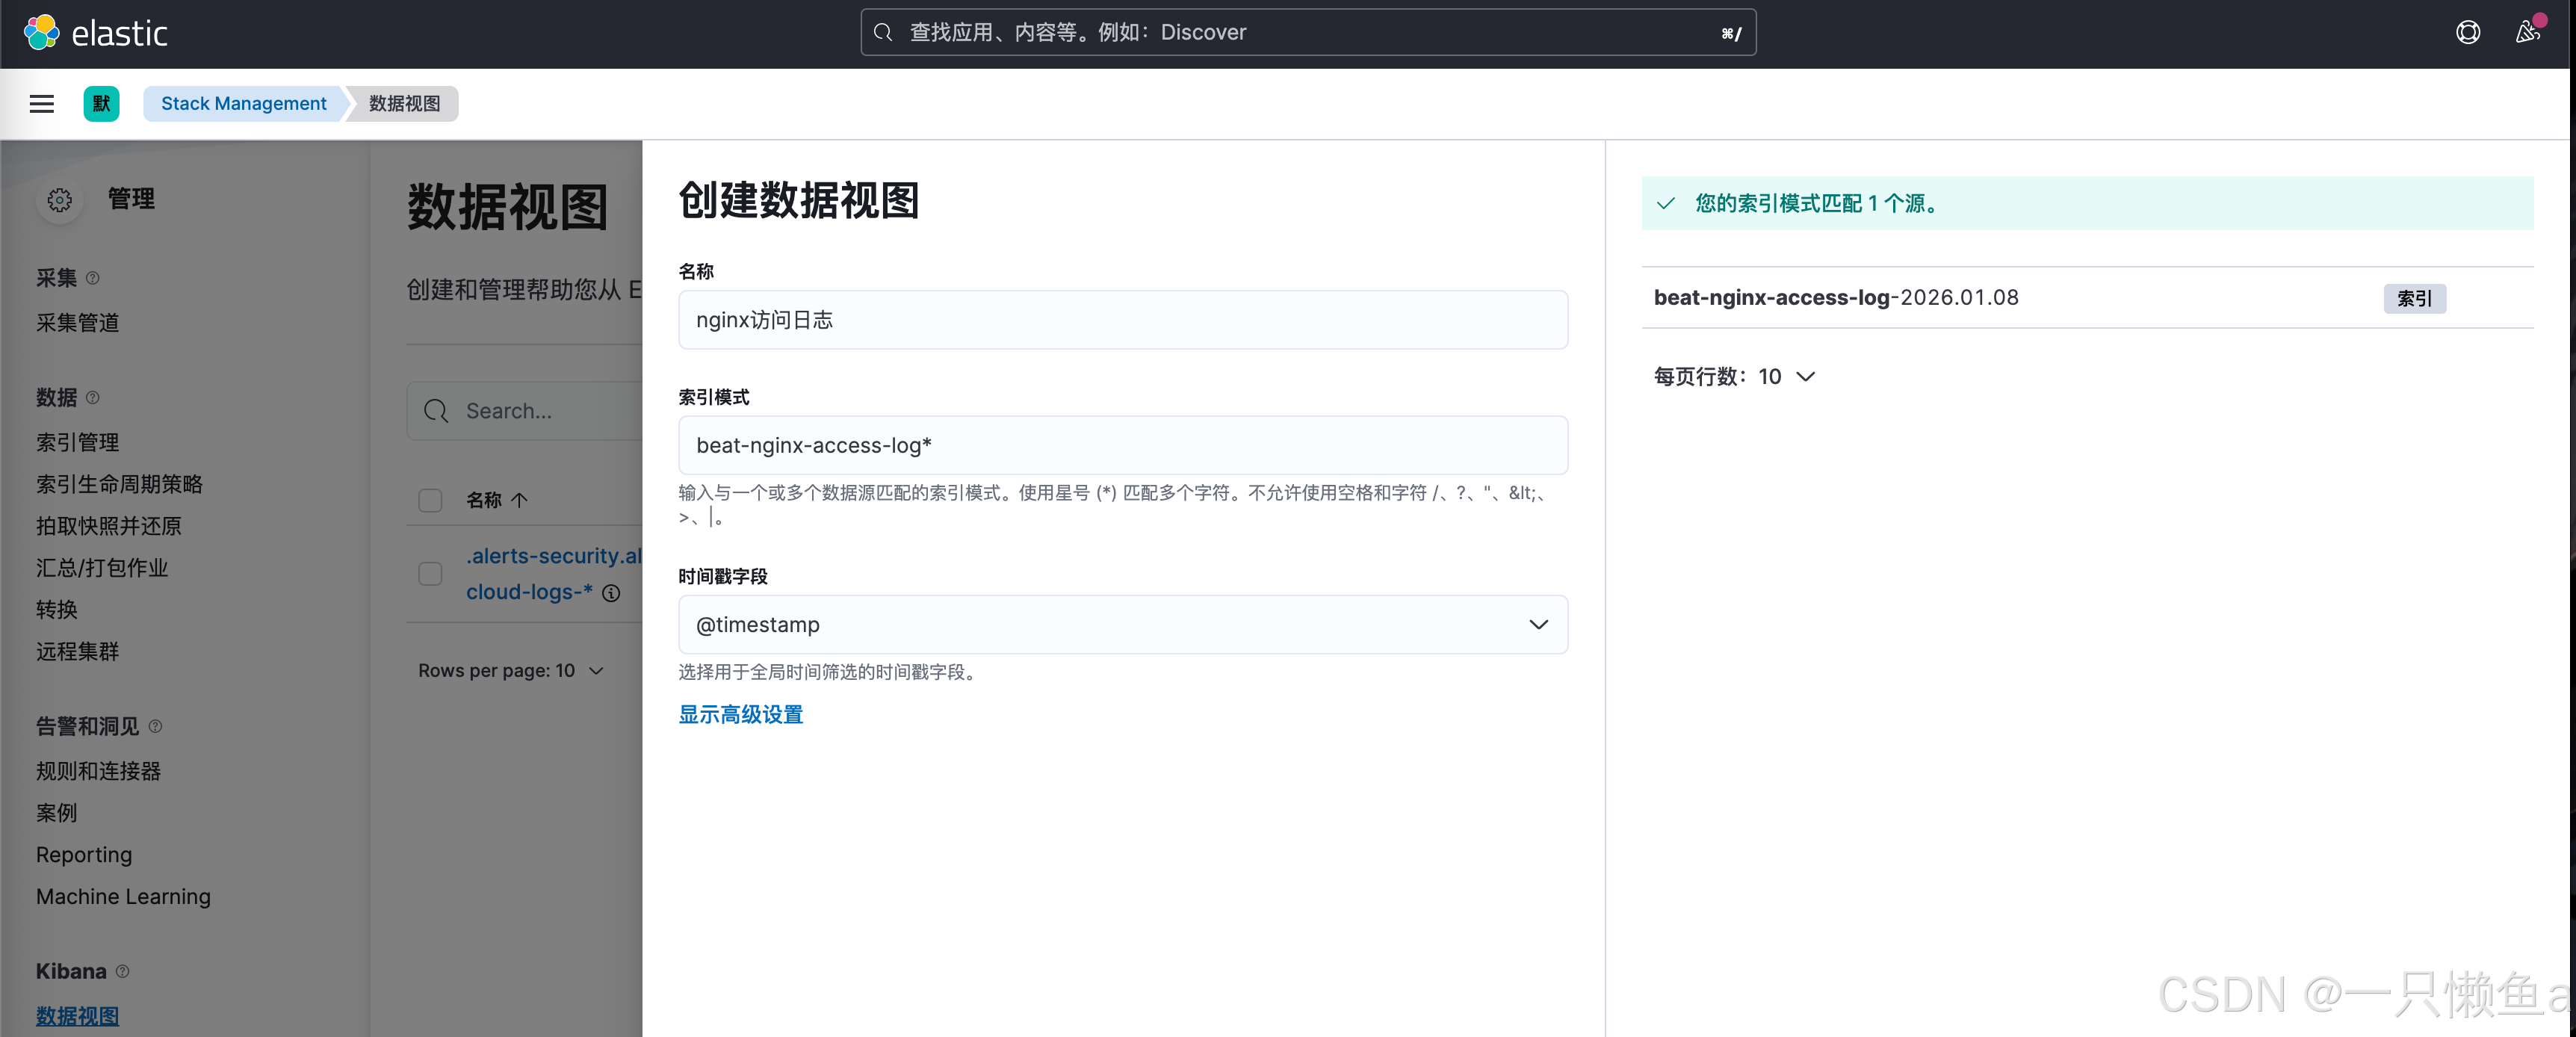
Task: Click the 索引模式 input field
Action: [1122, 446]
